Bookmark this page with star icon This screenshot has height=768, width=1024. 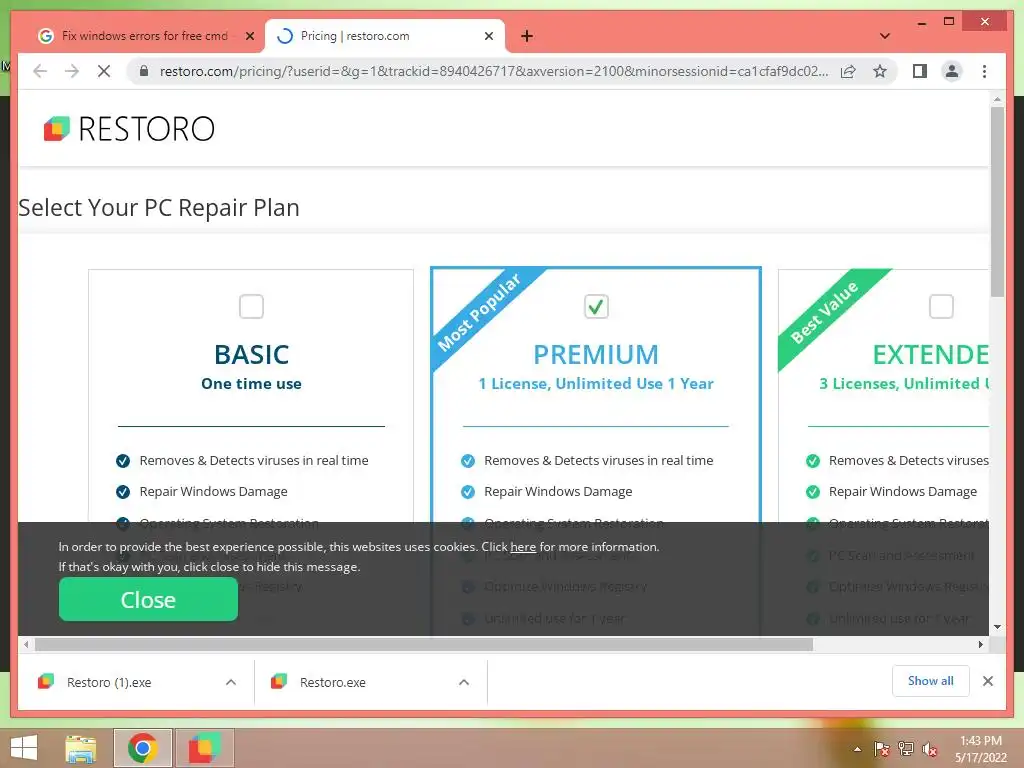point(880,71)
